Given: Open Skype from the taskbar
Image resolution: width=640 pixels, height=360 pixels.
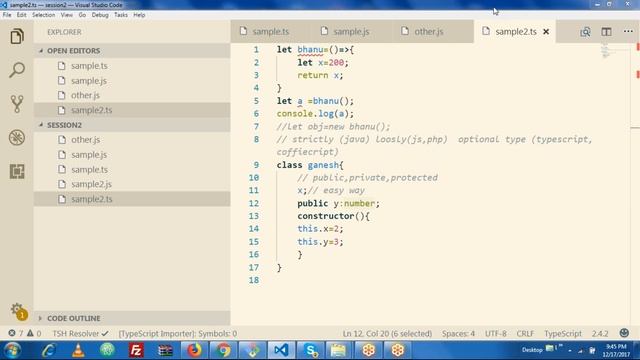Looking at the screenshot, I should click(x=311, y=350).
